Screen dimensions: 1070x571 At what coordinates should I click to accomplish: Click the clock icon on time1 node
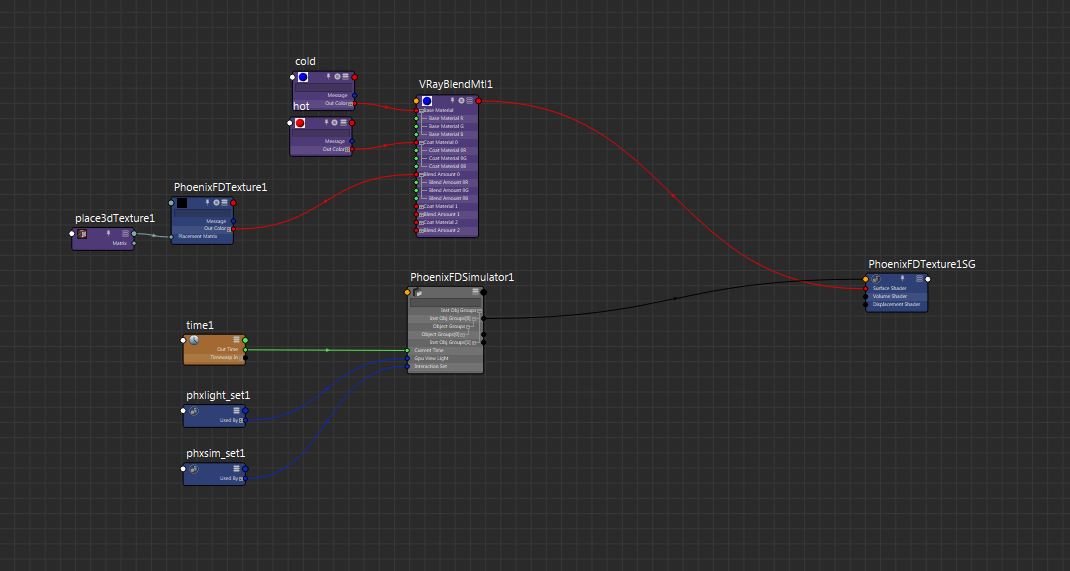click(x=194, y=340)
